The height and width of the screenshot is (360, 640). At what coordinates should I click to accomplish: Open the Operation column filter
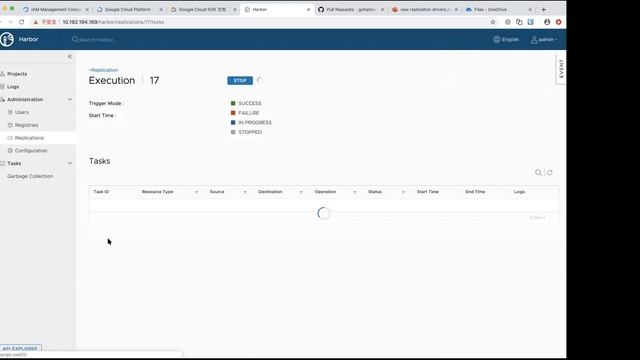pyautogui.click(x=355, y=192)
